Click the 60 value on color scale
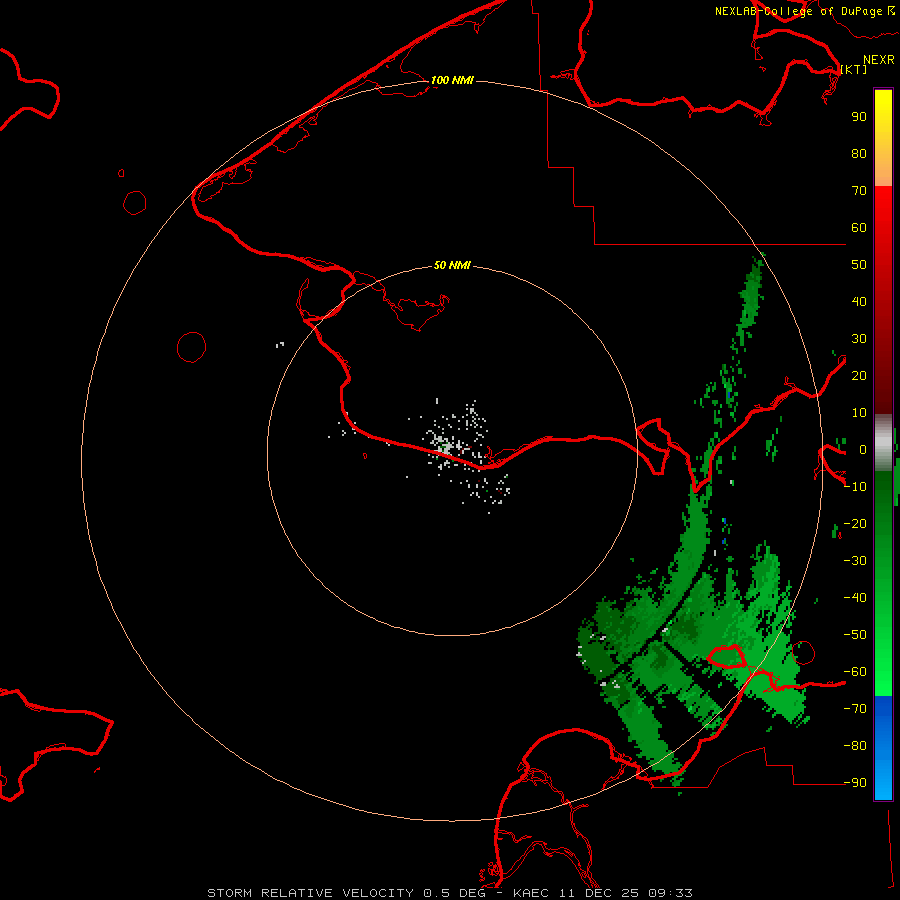This screenshot has width=900, height=900. tap(859, 227)
